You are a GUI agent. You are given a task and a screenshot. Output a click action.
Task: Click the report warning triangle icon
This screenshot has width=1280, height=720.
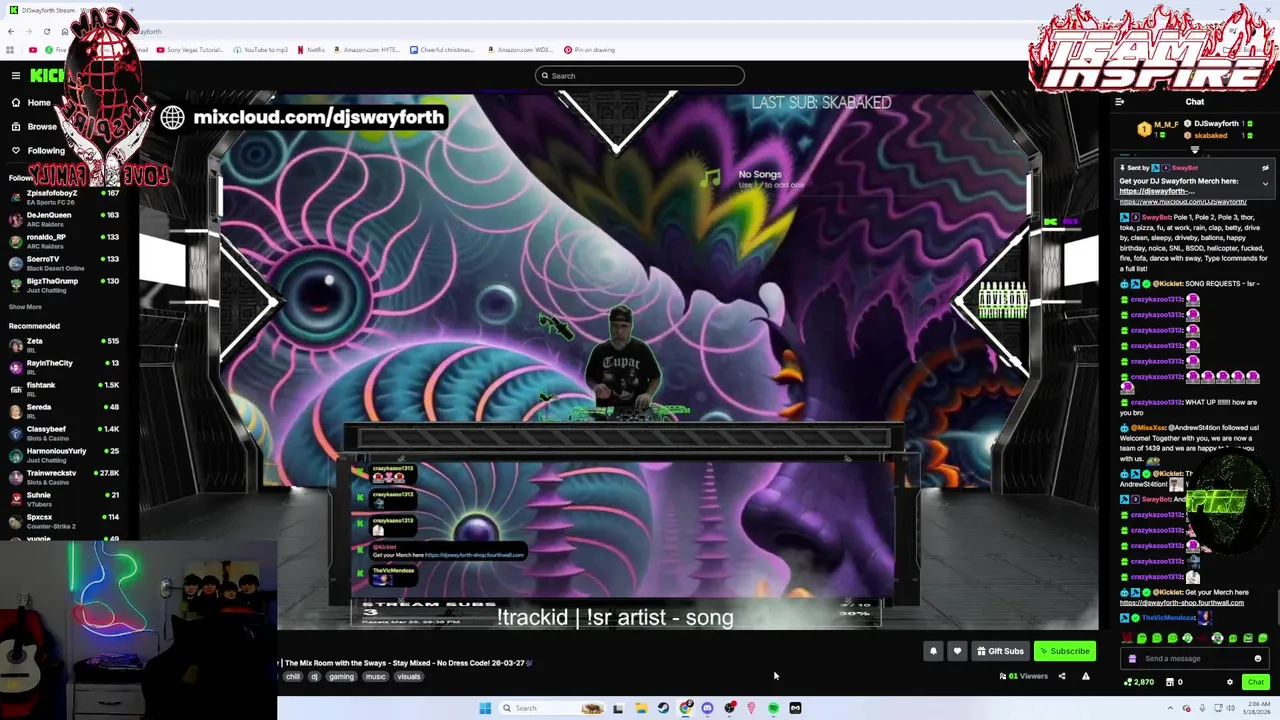[1086, 676]
